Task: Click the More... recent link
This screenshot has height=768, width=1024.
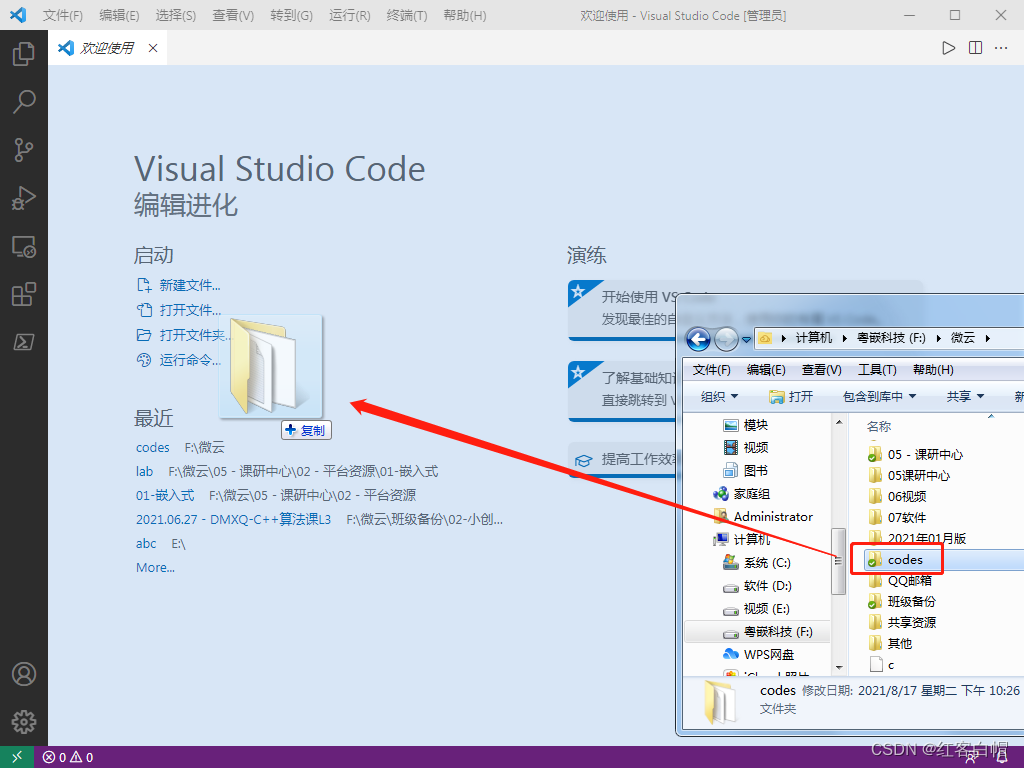Action: (x=155, y=568)
